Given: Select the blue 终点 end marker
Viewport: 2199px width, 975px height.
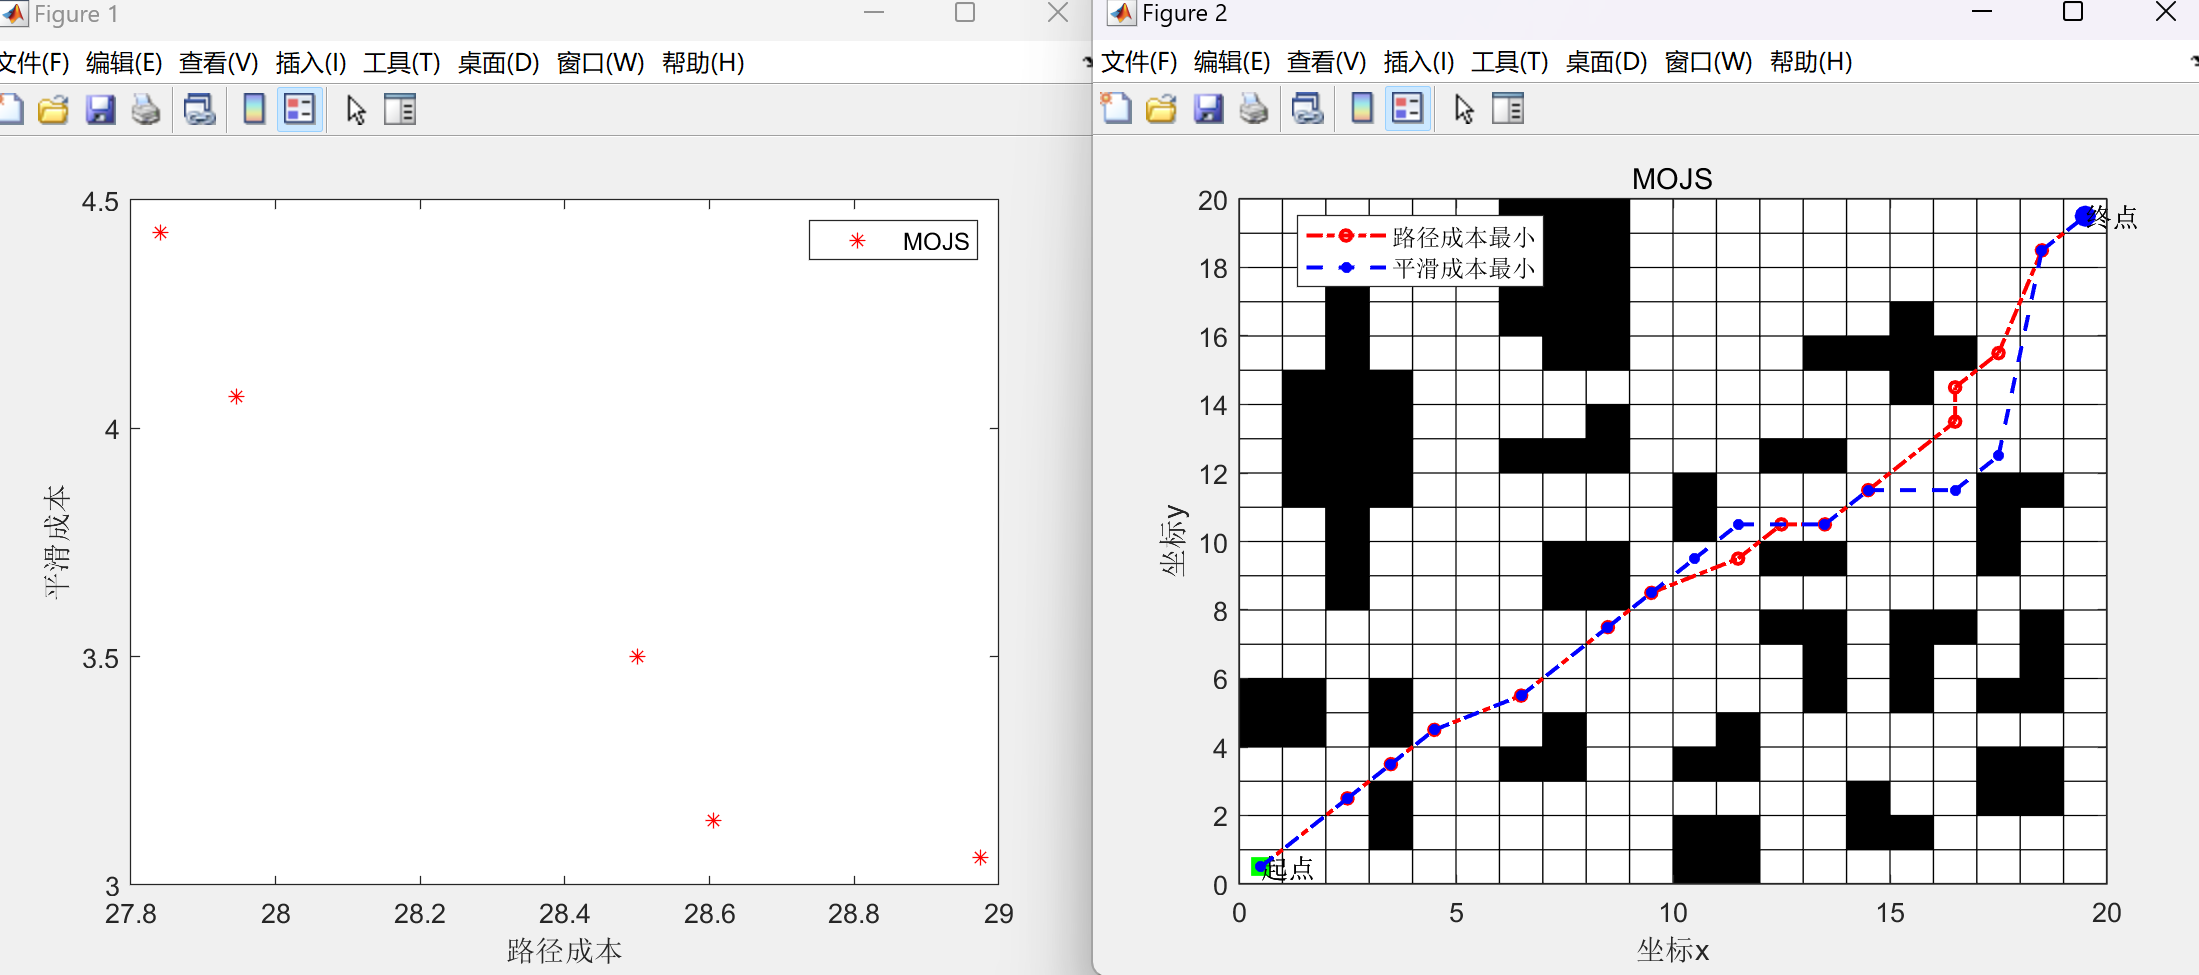Looking at the screenshot, I should coord(2084,216).
